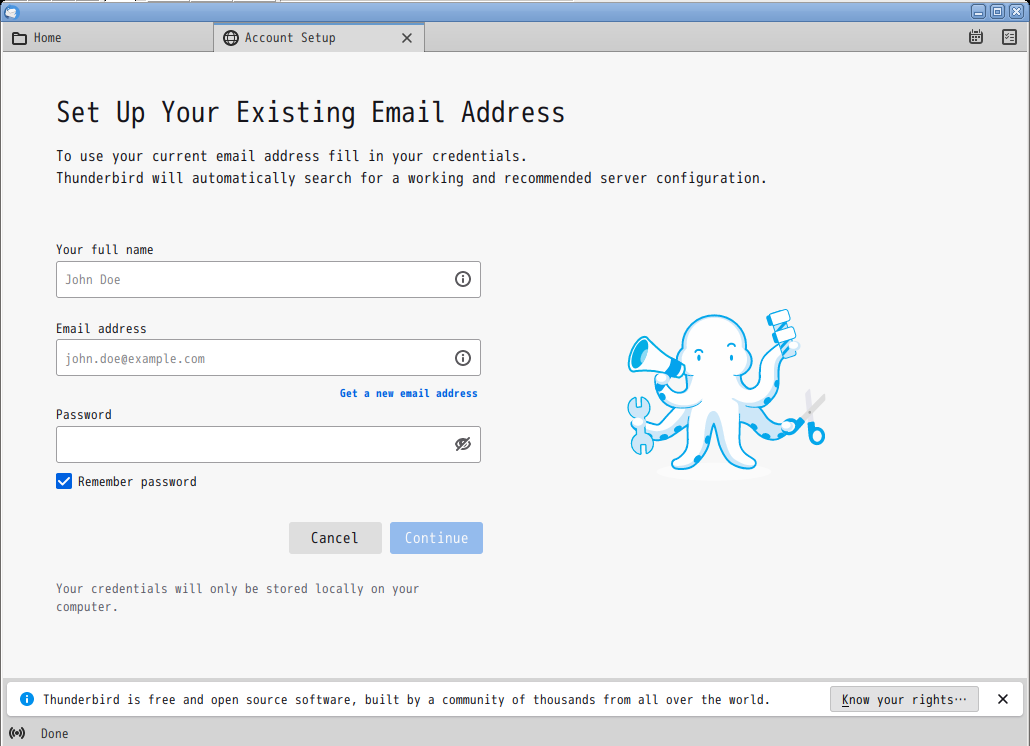Follow the Get a new email address link
Screen dimensions: 1030x746
tap(409, 393)
